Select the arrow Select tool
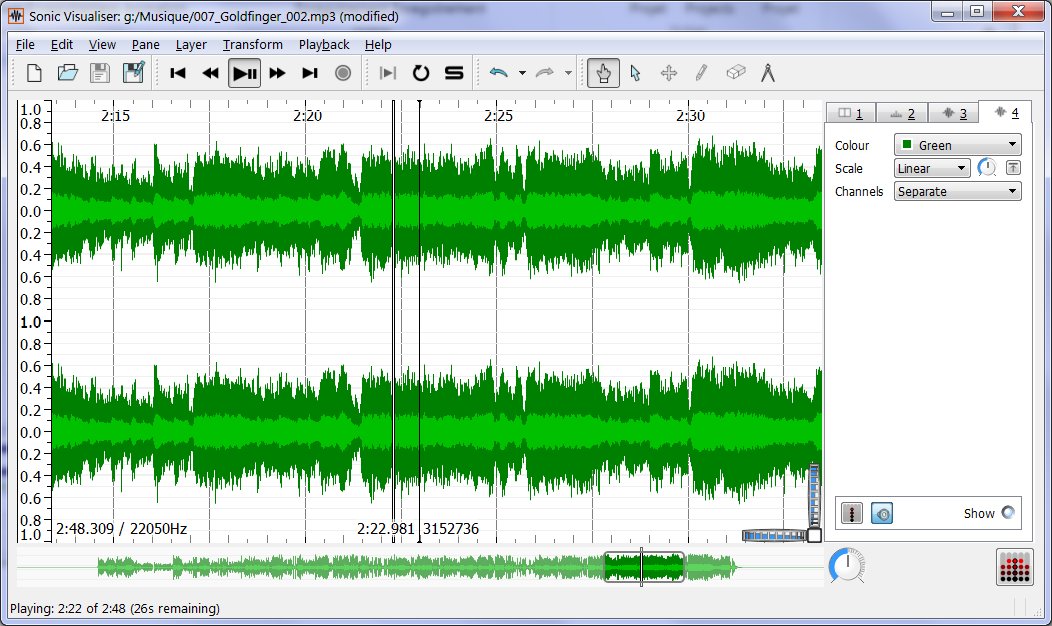This screenshot has height=626, width=1052. 635,73
